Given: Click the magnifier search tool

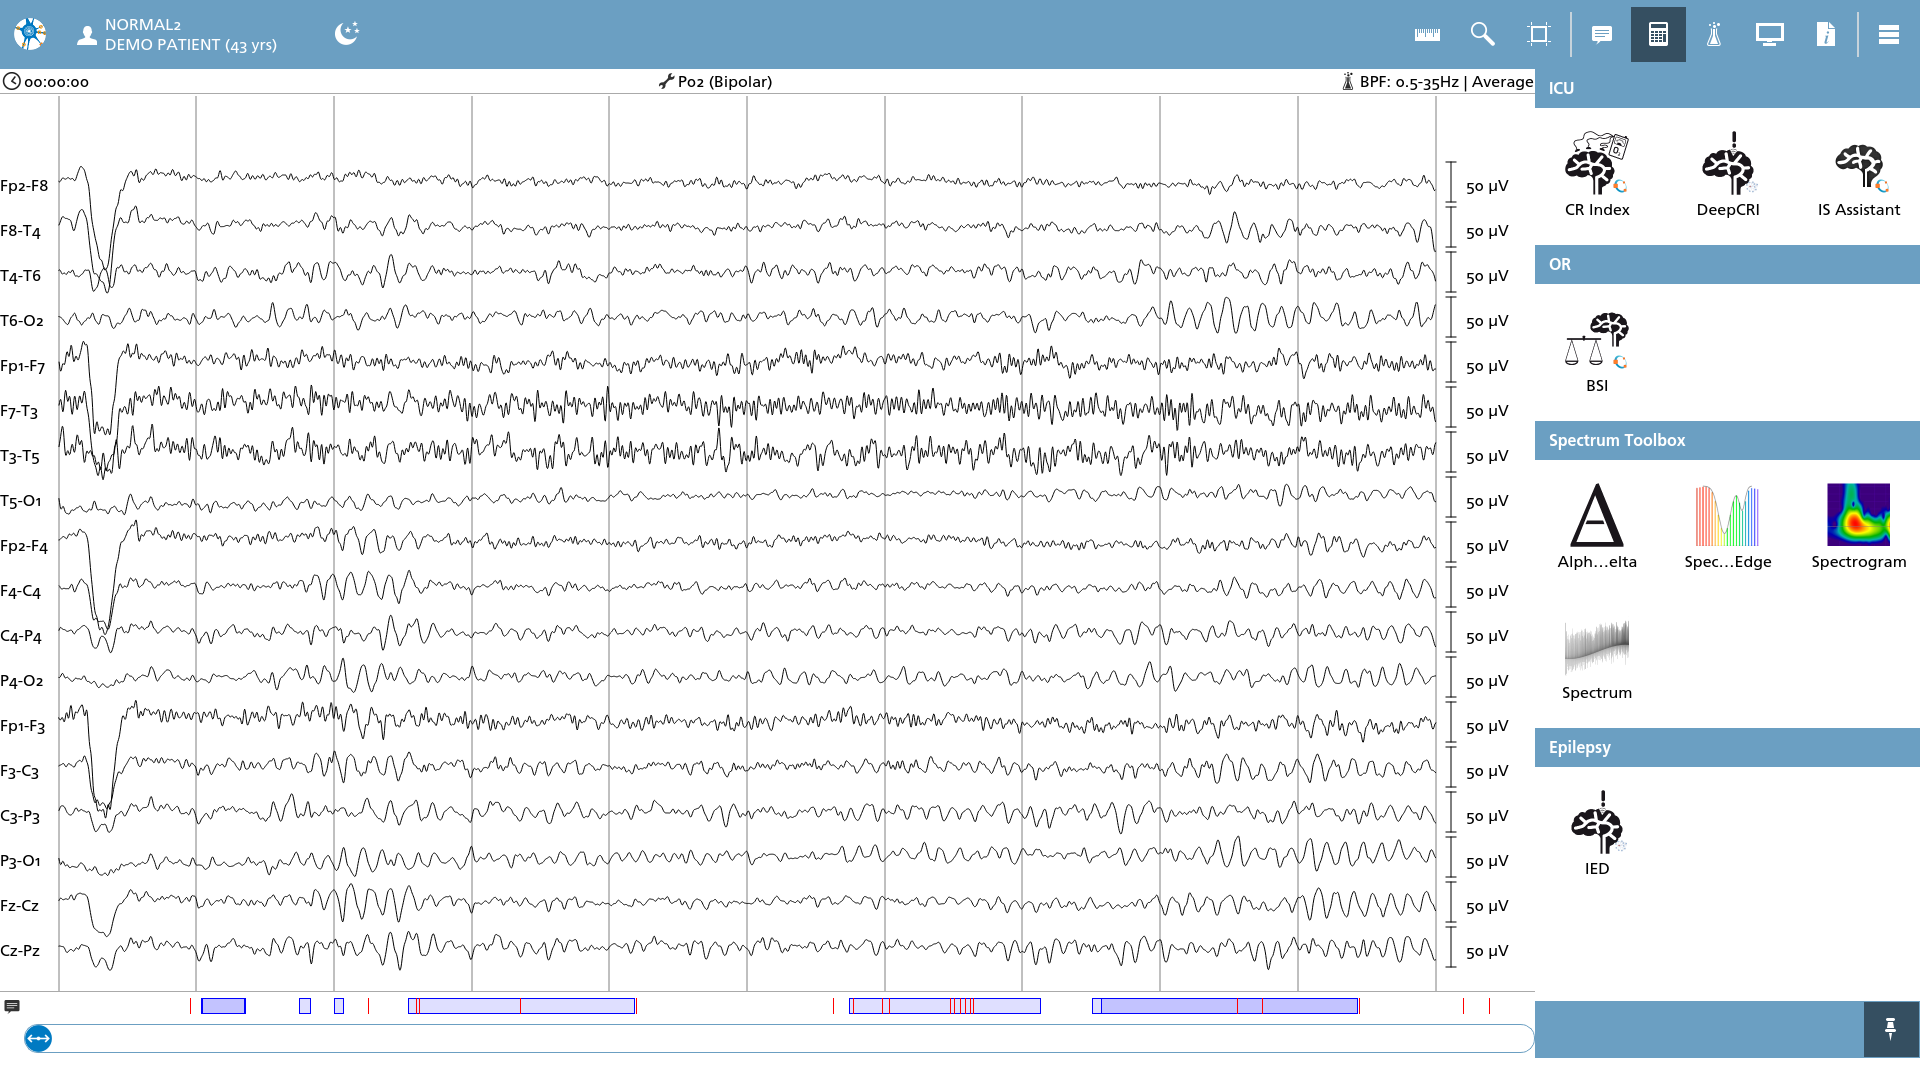Looking at the screenshot, I should 1483,35.
